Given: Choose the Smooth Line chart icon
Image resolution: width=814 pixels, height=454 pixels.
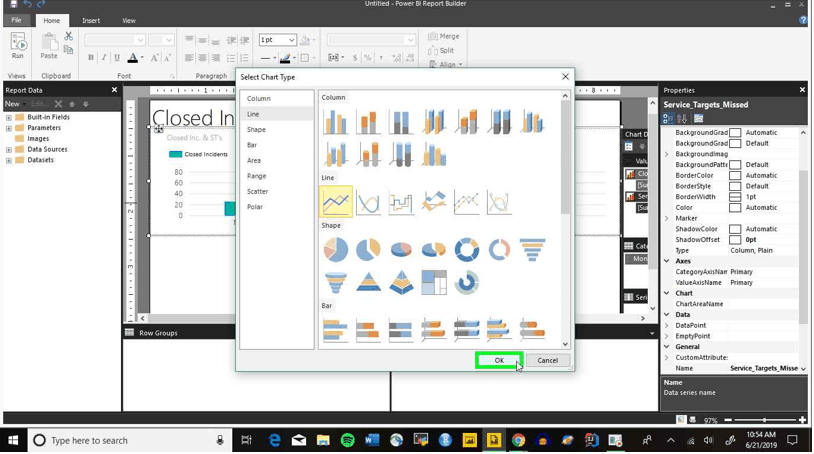Looking at the screenshot, I should (x=368, y=201).
